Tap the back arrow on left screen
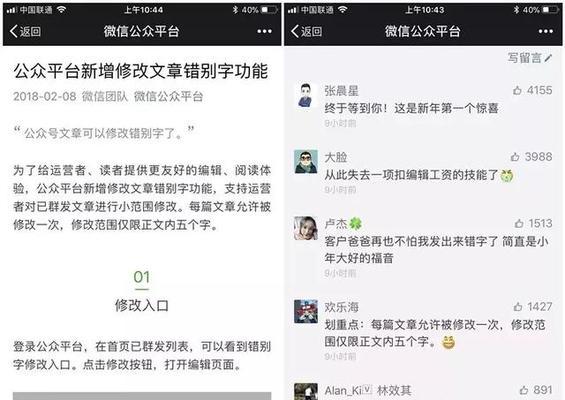Screen dimensions: 565x400 point(25,31)
